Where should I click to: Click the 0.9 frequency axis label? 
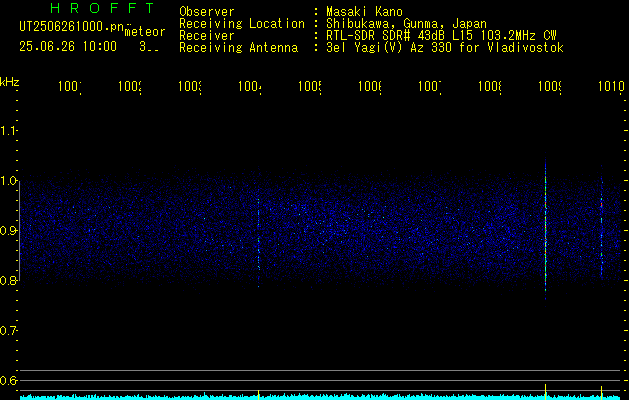[x=9, y=231]
